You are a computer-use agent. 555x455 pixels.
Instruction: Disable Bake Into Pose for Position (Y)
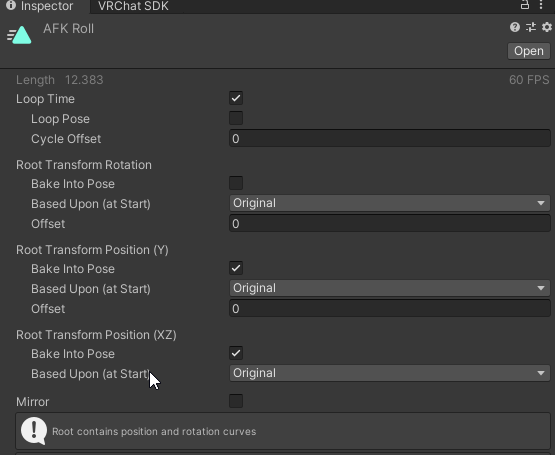pyautogui.click(x=236, y=268)
